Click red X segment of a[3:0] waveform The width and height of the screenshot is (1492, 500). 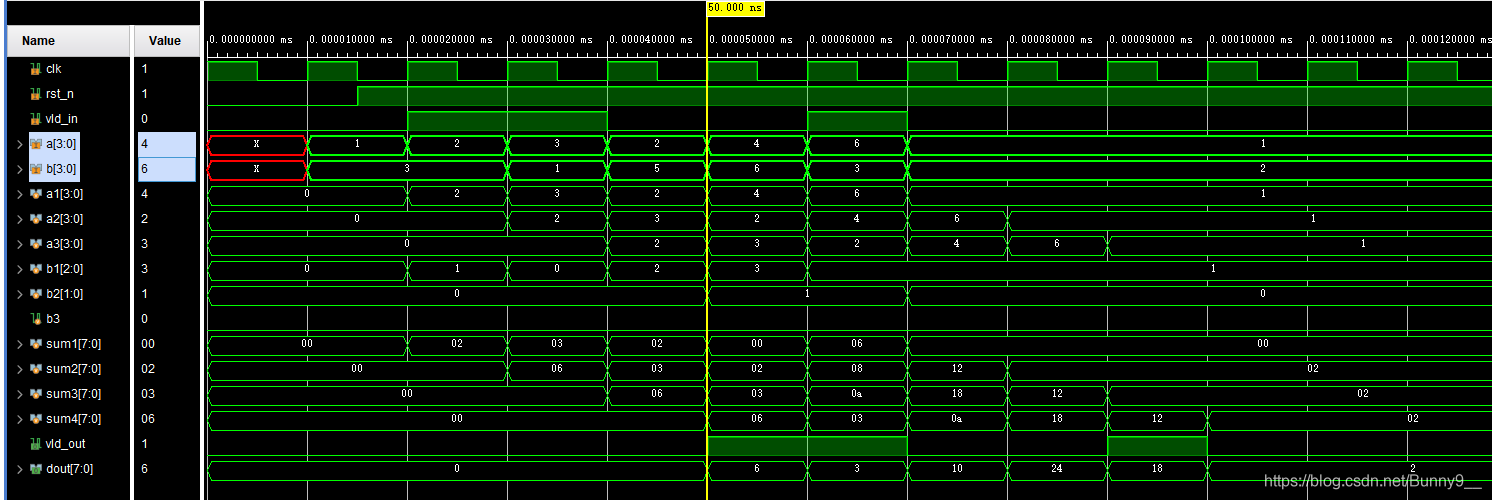257,144
